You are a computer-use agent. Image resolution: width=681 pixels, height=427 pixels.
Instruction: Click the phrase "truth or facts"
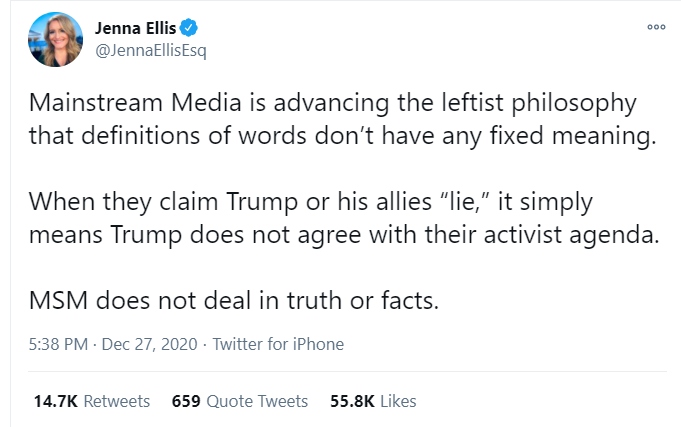coord(370,301)
